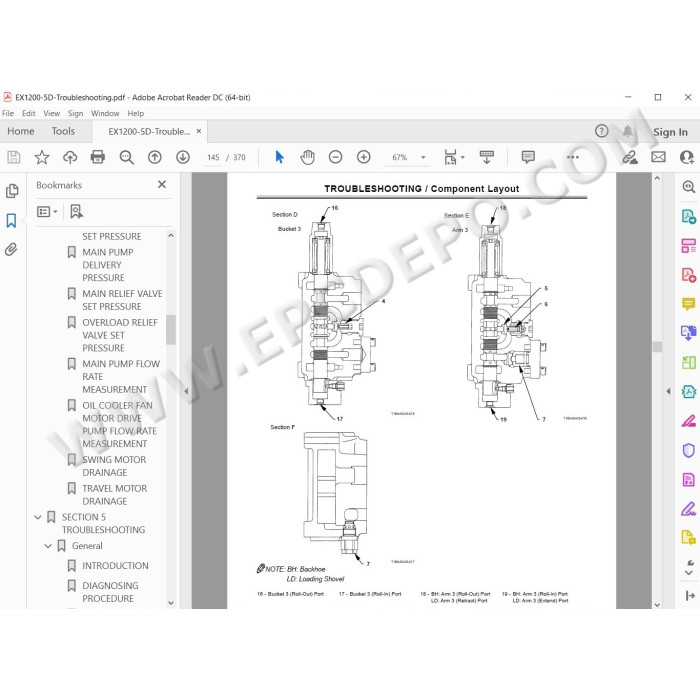Zoom in with plus button
Screen dimensions: 700x700
(x=363, y=157)
